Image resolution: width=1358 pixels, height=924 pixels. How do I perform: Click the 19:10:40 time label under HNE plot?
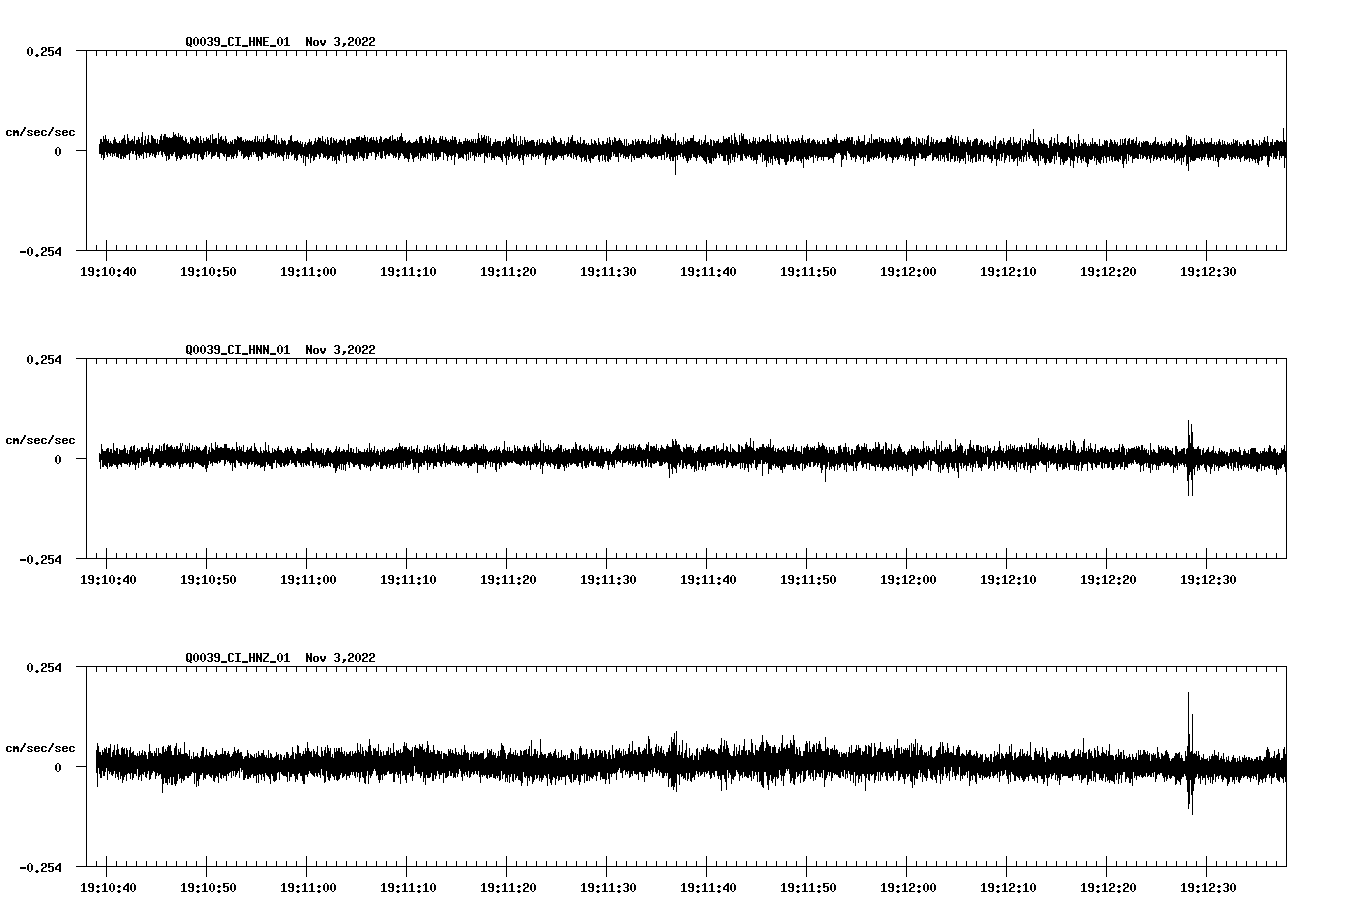click(108, 272)
